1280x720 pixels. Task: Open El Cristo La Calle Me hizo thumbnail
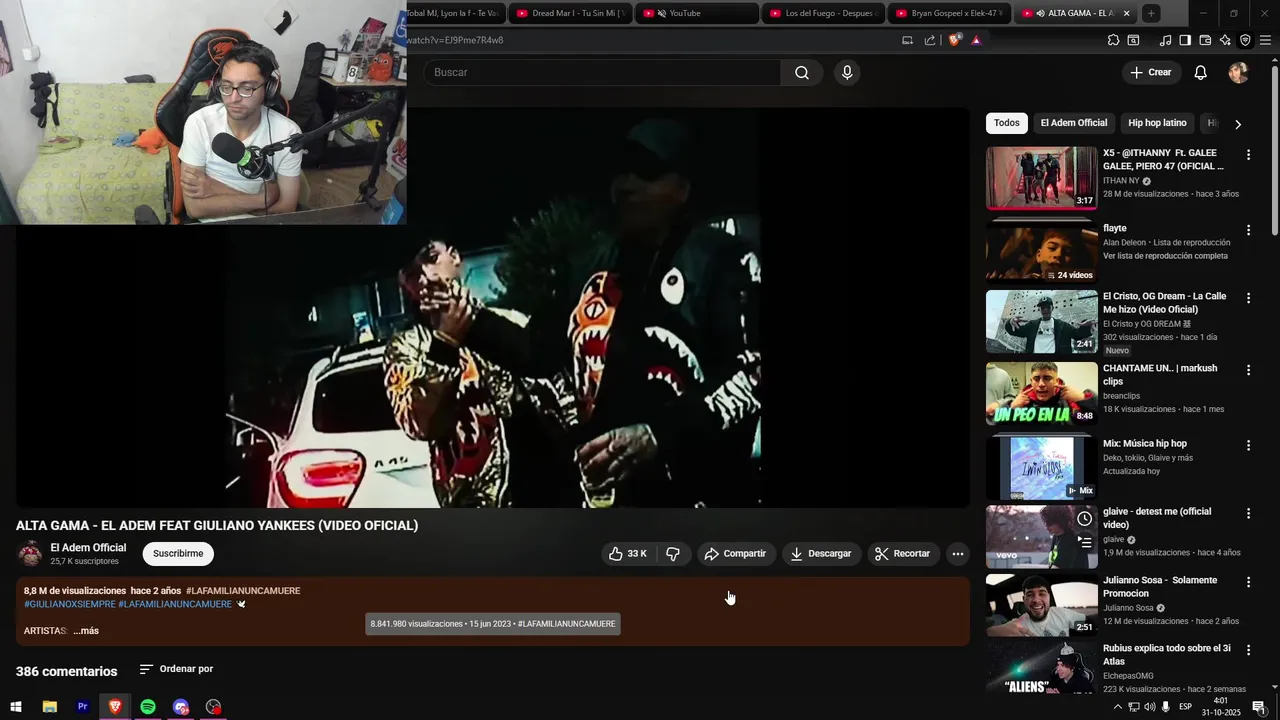(1041, 321)
